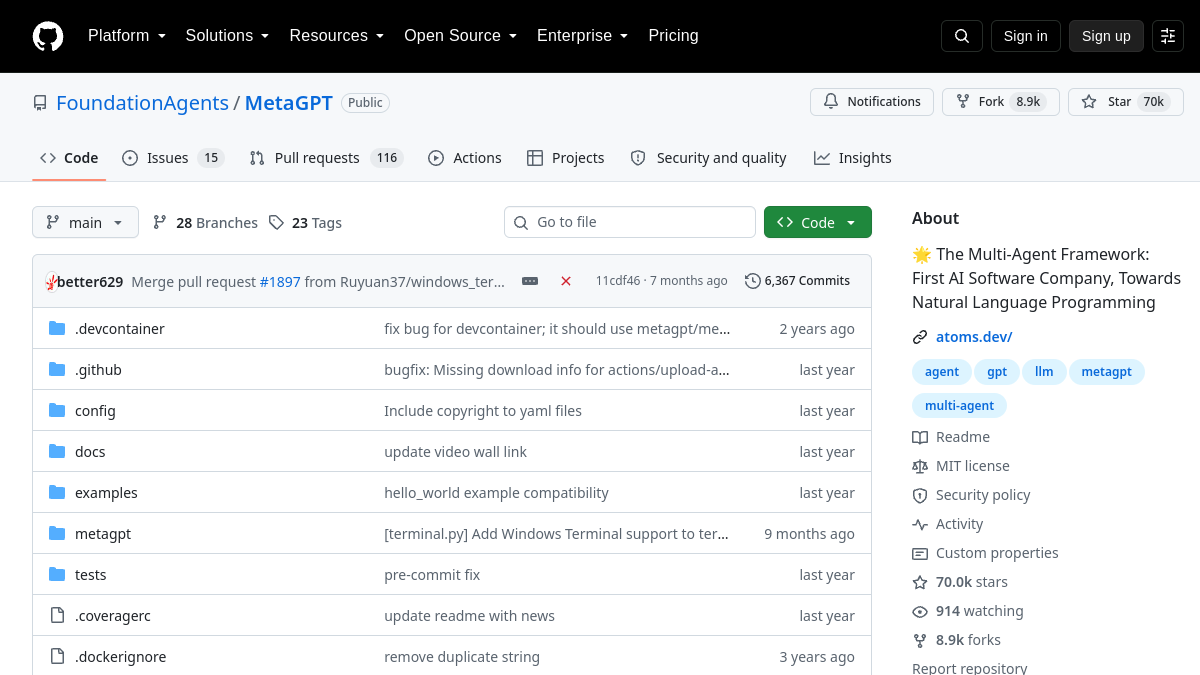Expand the Platform menu
Viewport: 1200px width, 675px height.
(x=127, y=36)
